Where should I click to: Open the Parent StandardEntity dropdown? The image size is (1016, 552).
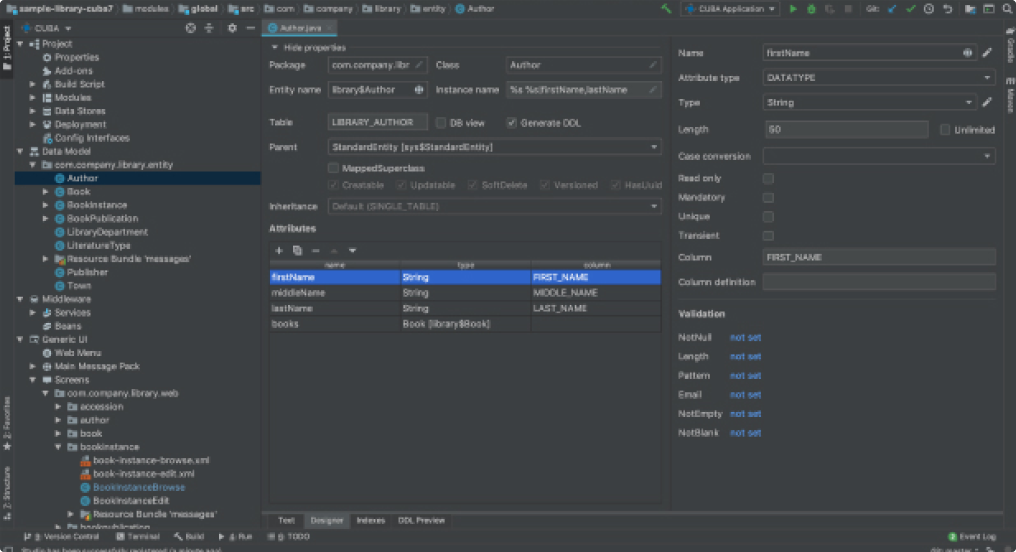click(494, 147)
